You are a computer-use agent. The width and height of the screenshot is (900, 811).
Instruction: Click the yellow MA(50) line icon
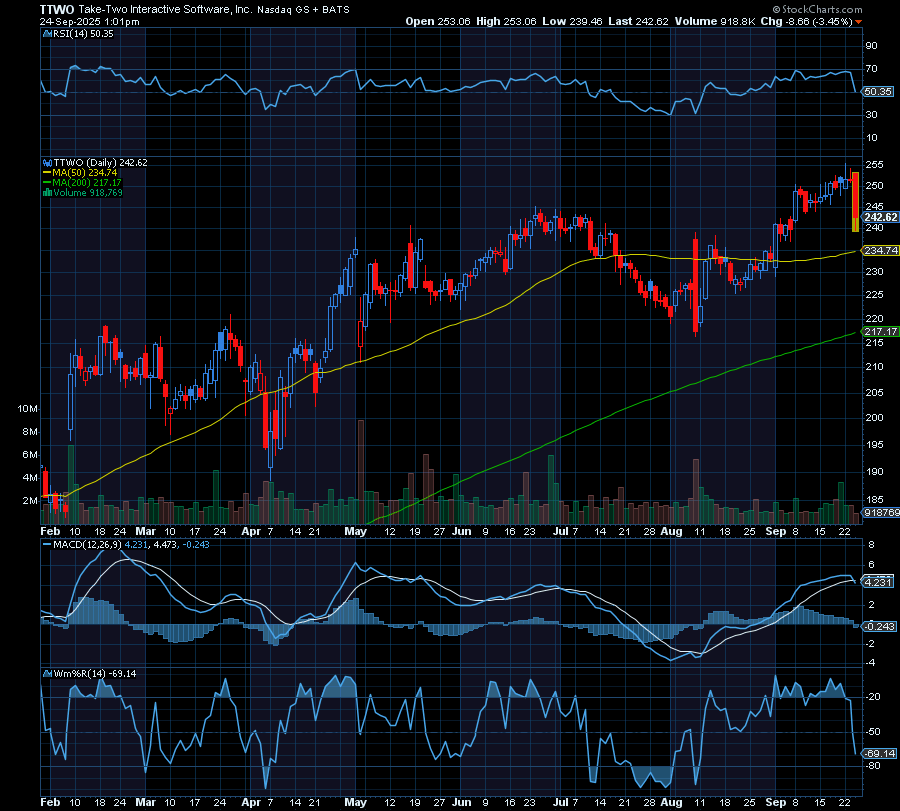(46, 172)
